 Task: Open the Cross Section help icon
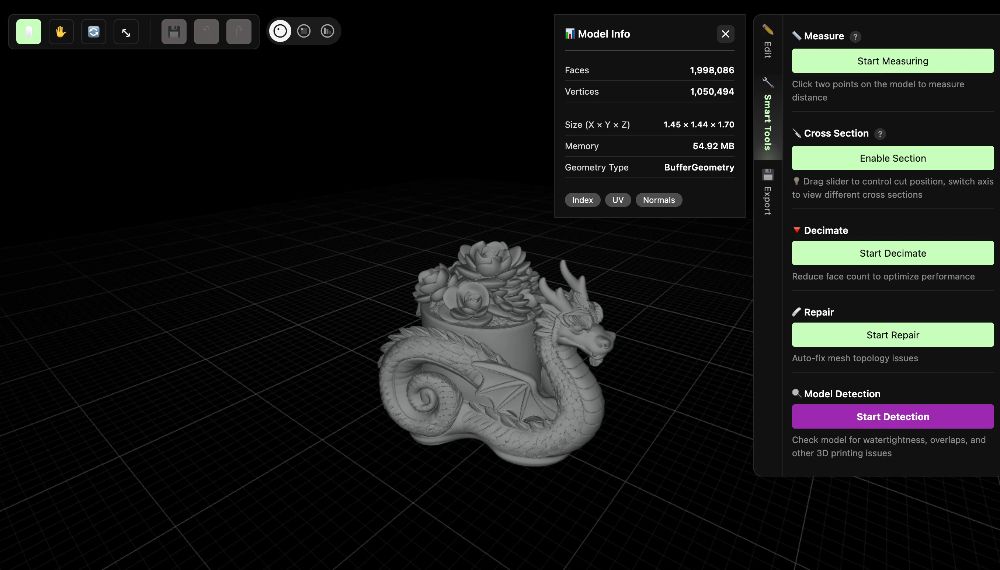[879, 134]
